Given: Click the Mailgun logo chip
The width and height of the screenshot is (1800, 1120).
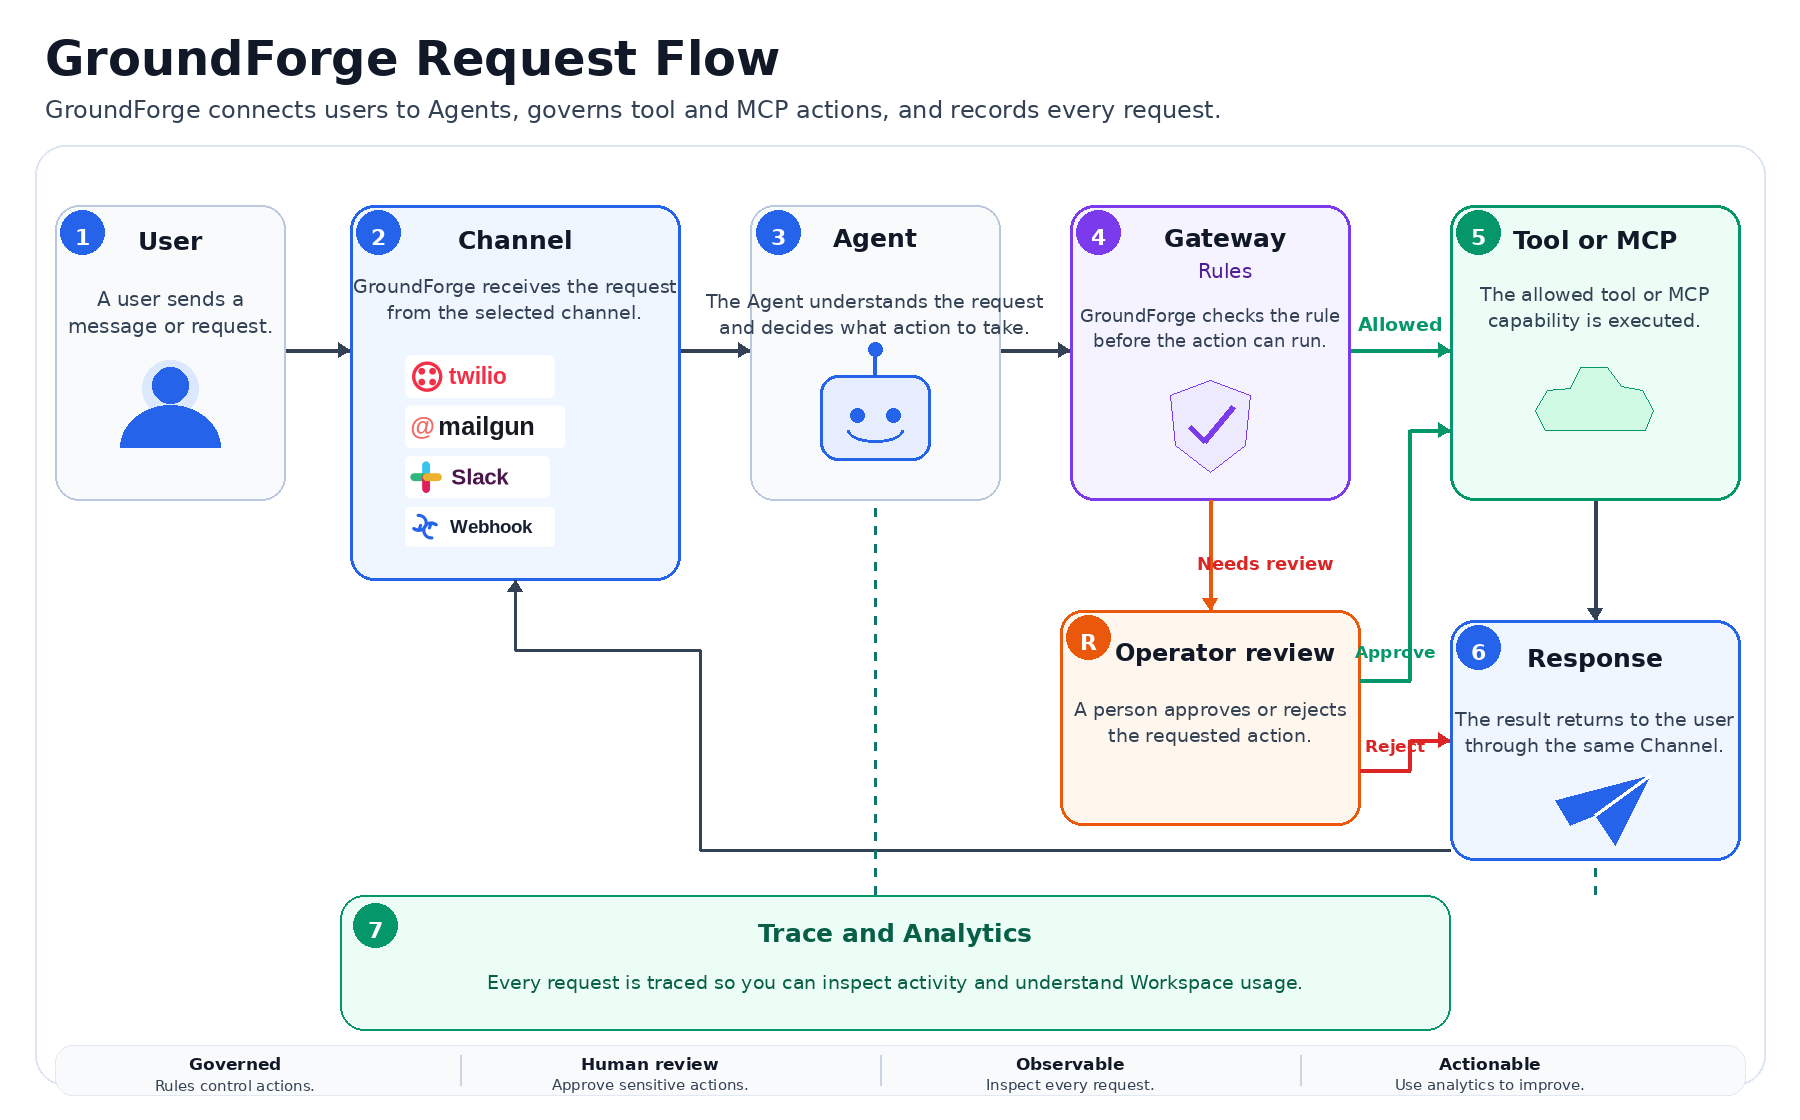Looking at the screenshot, I should point(485,427).
